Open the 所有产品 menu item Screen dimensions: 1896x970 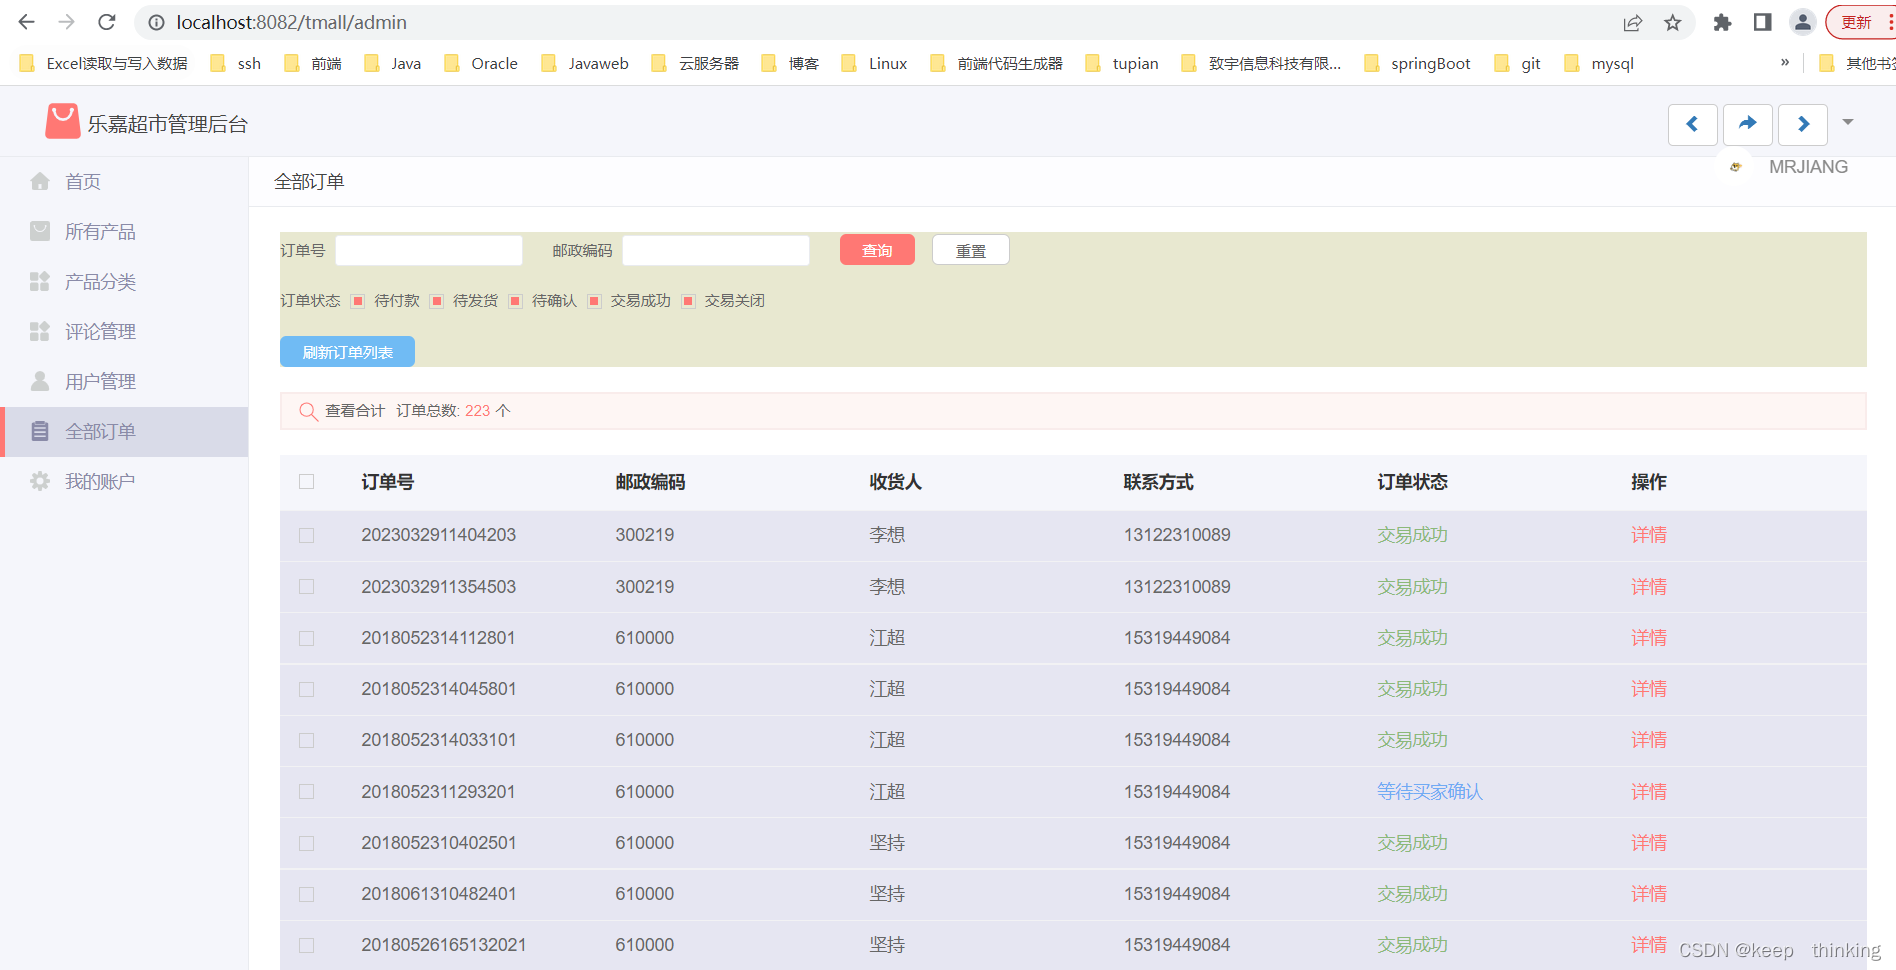tap(100, 231)
